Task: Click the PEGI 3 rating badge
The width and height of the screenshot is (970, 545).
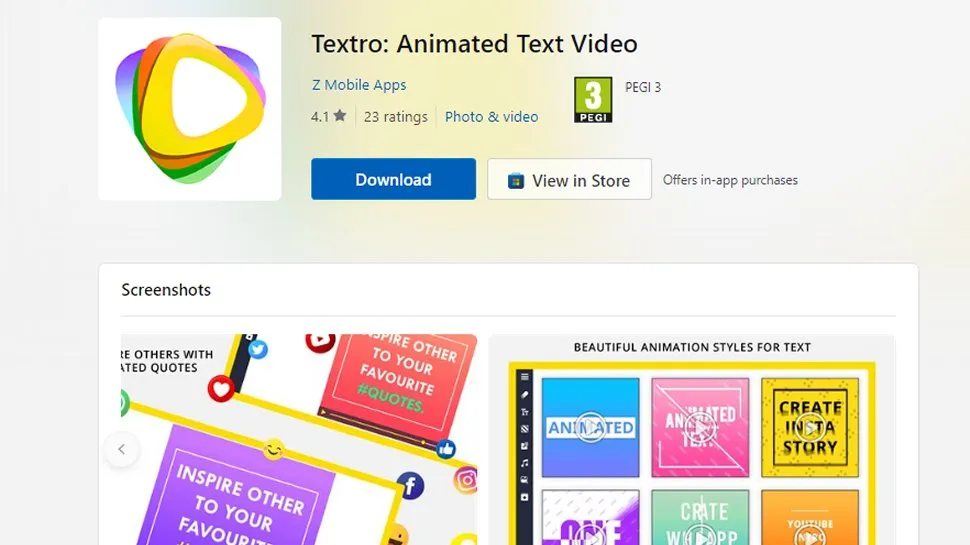Action: pyautogui.click(x=593, y=100)
